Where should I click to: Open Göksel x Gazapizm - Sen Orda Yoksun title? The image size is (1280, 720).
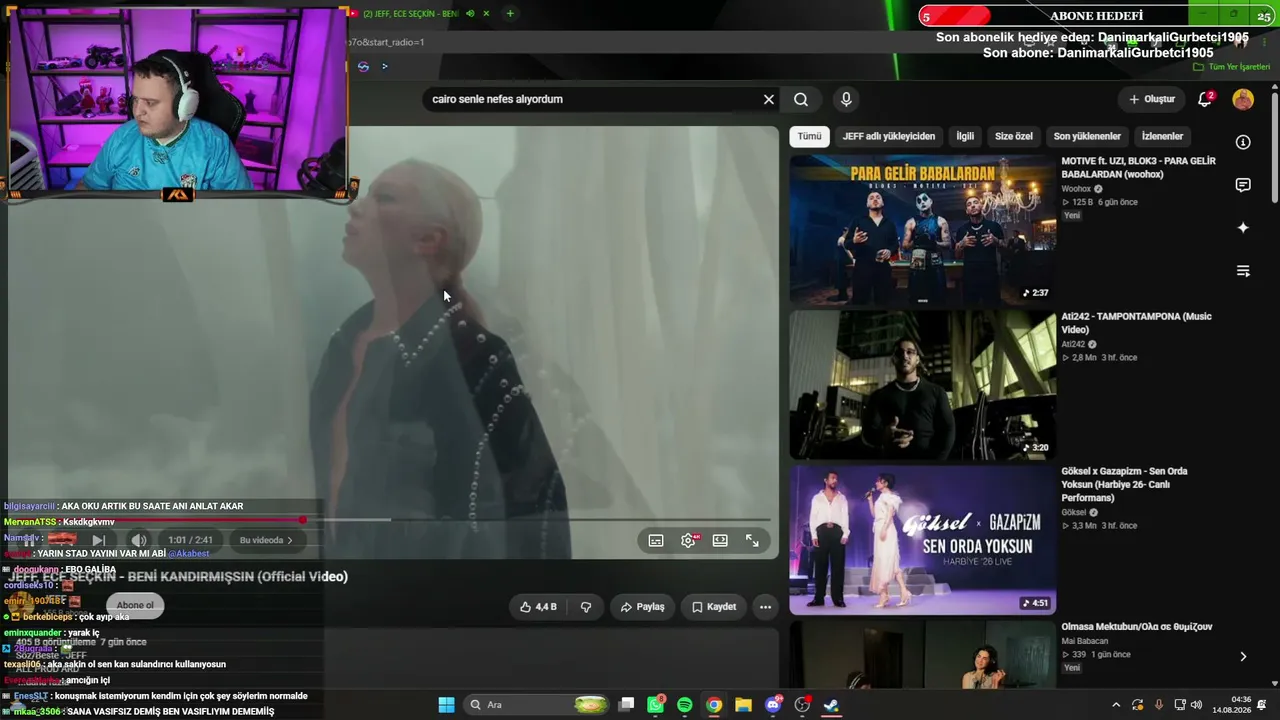[1124, 484]
